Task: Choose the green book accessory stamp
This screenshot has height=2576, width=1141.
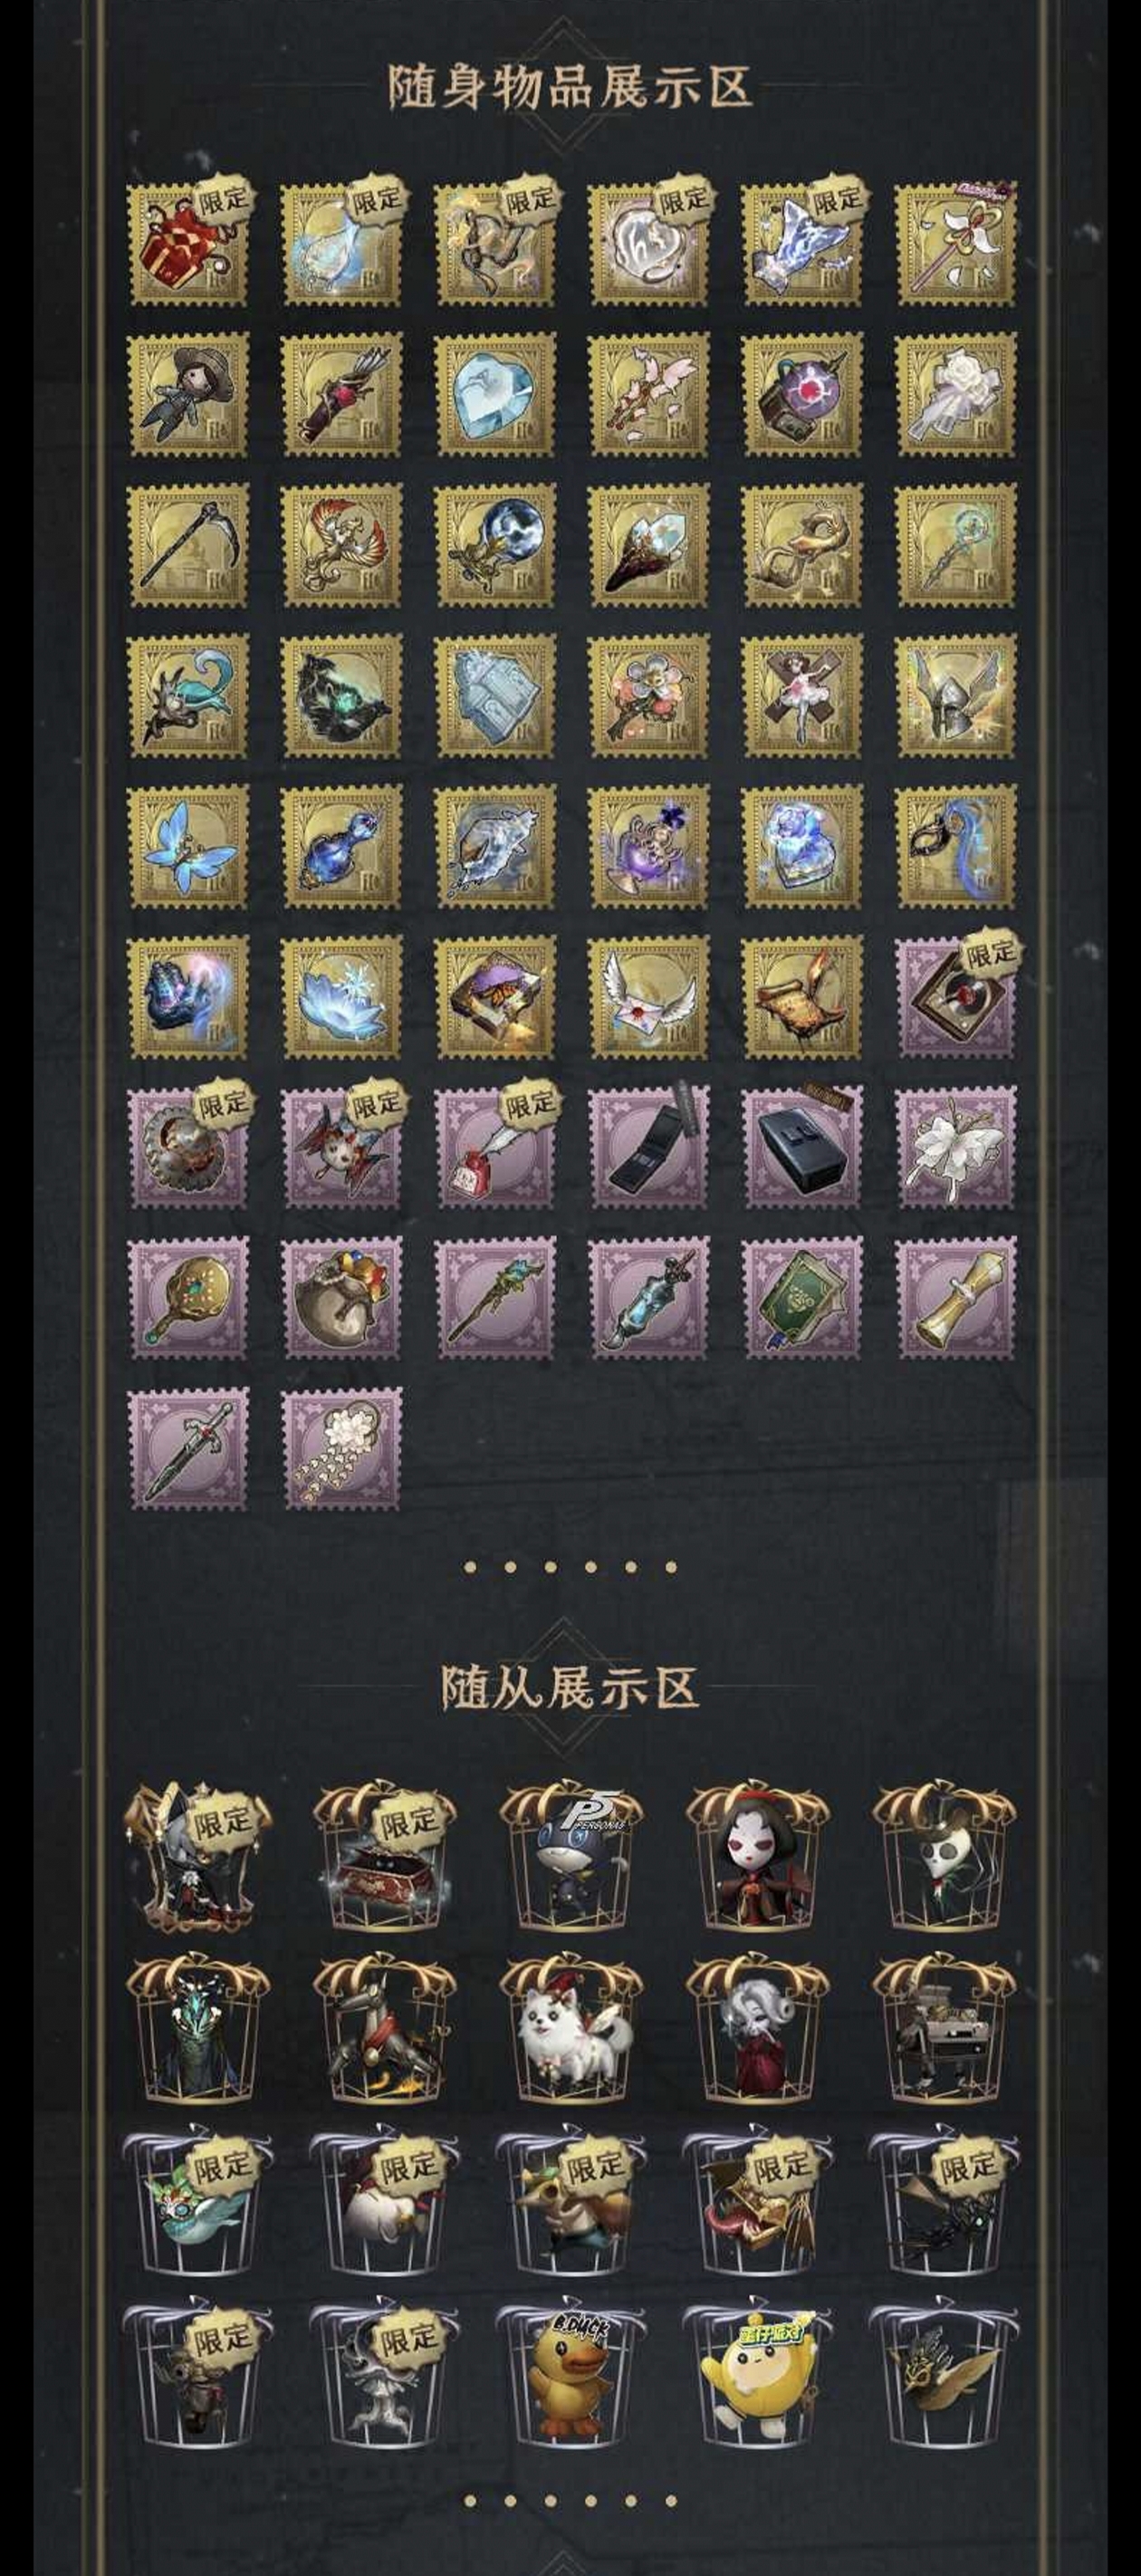Action: coord(802,1297)
